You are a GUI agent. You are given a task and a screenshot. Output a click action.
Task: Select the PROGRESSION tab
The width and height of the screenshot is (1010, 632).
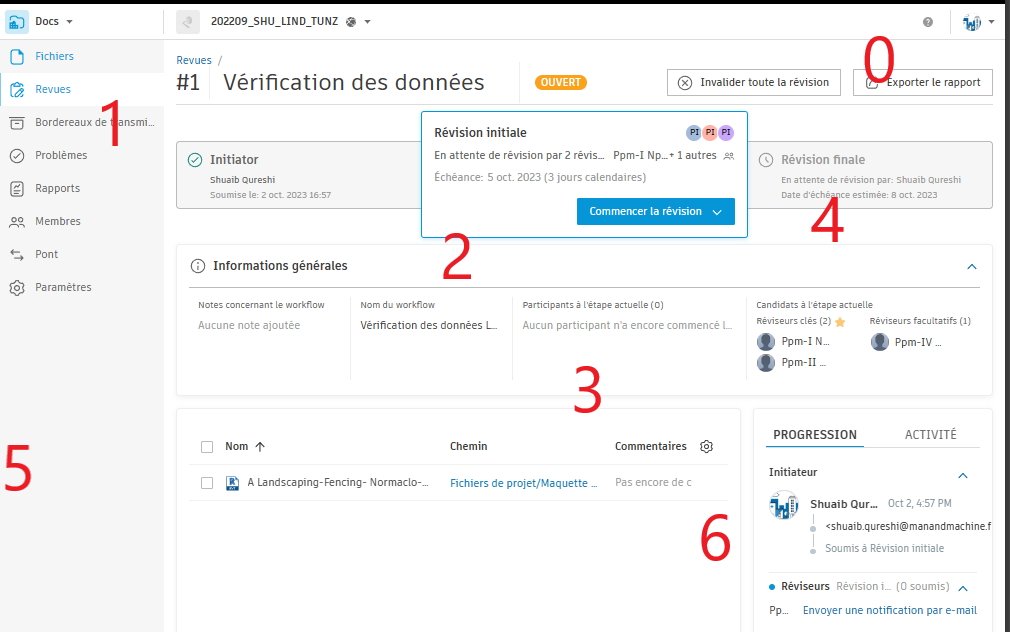click(x=814, y=434)
